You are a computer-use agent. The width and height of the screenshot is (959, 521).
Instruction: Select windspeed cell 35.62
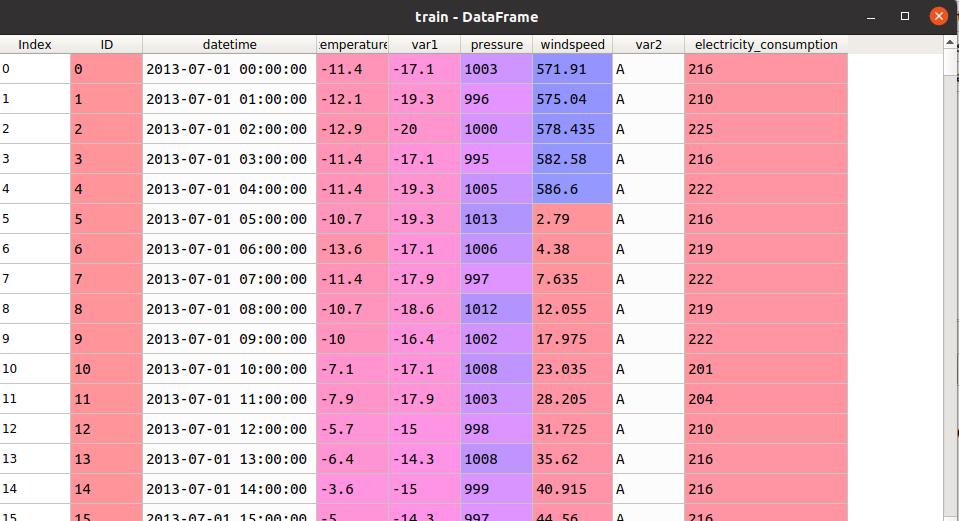[572, 459]
